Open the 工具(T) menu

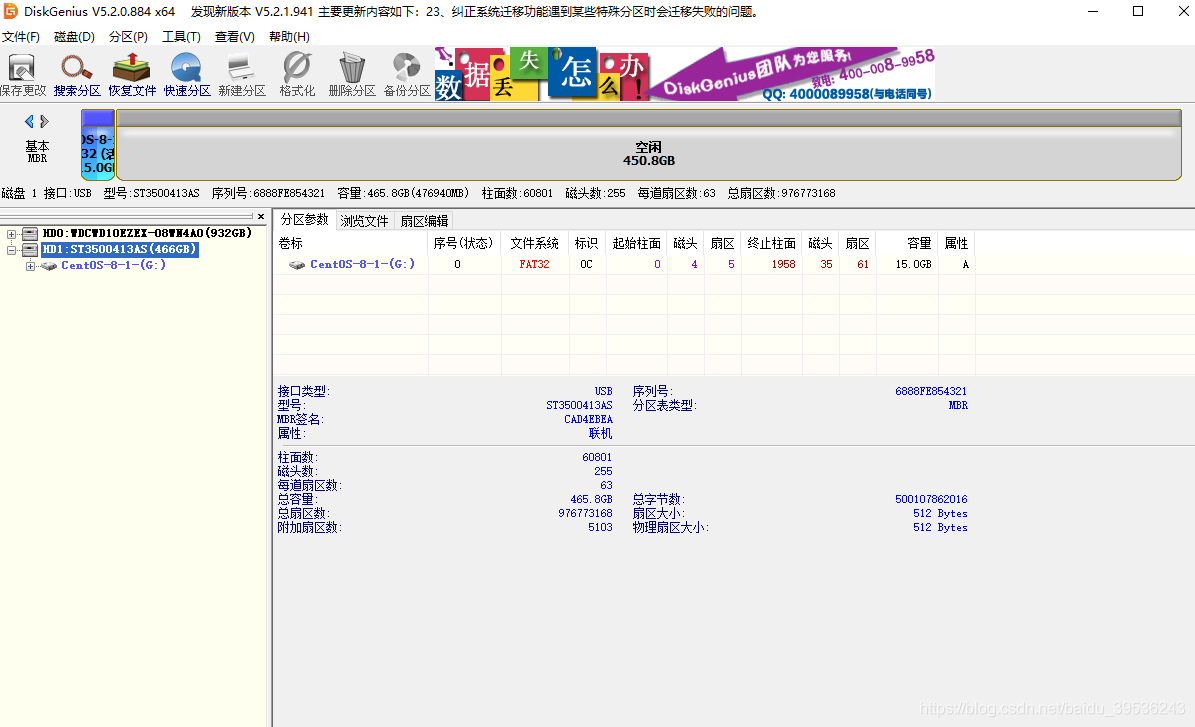click(181, 37)
